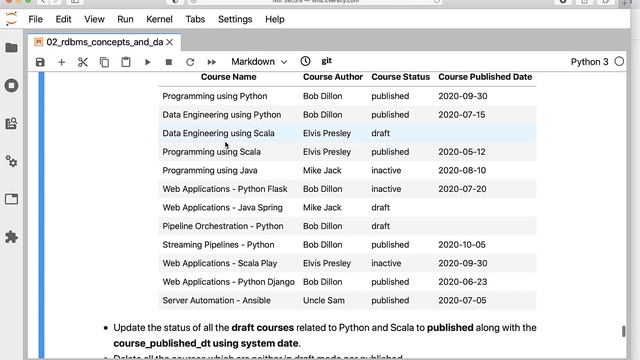Viewport: 640px width, 360px height.
Task: Open the running terminals and kernels sidebar icon
Action: tap(11, 85)
